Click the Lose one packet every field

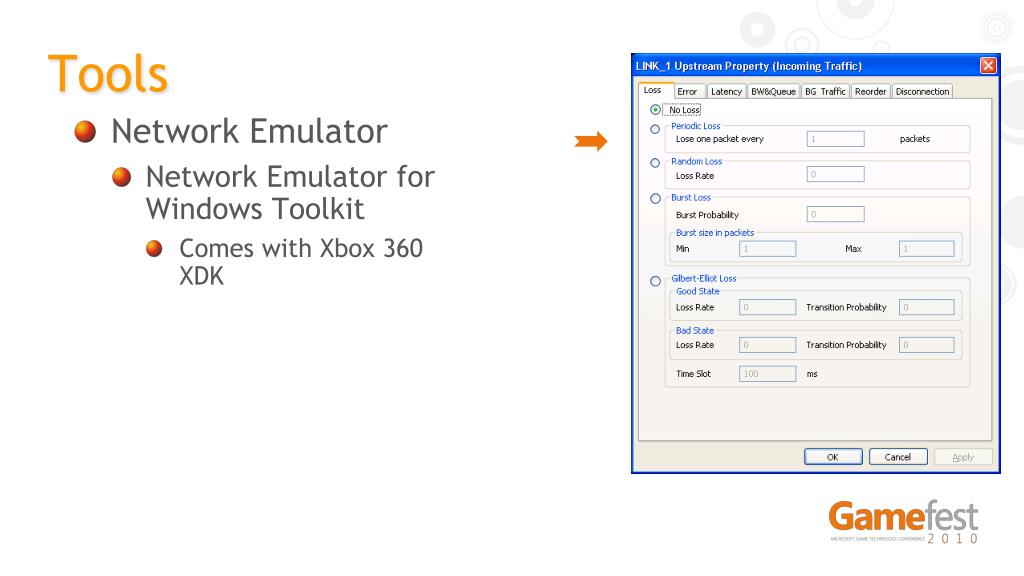835,139
